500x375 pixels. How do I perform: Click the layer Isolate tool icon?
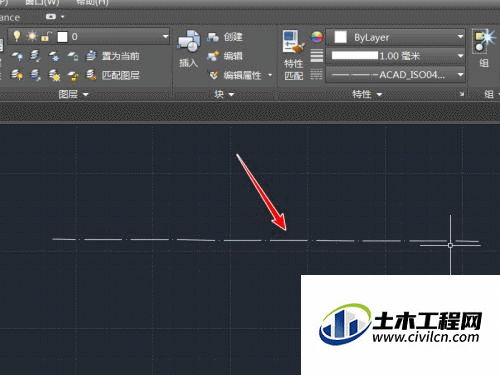pyautogui.click(x=35, y=56)
